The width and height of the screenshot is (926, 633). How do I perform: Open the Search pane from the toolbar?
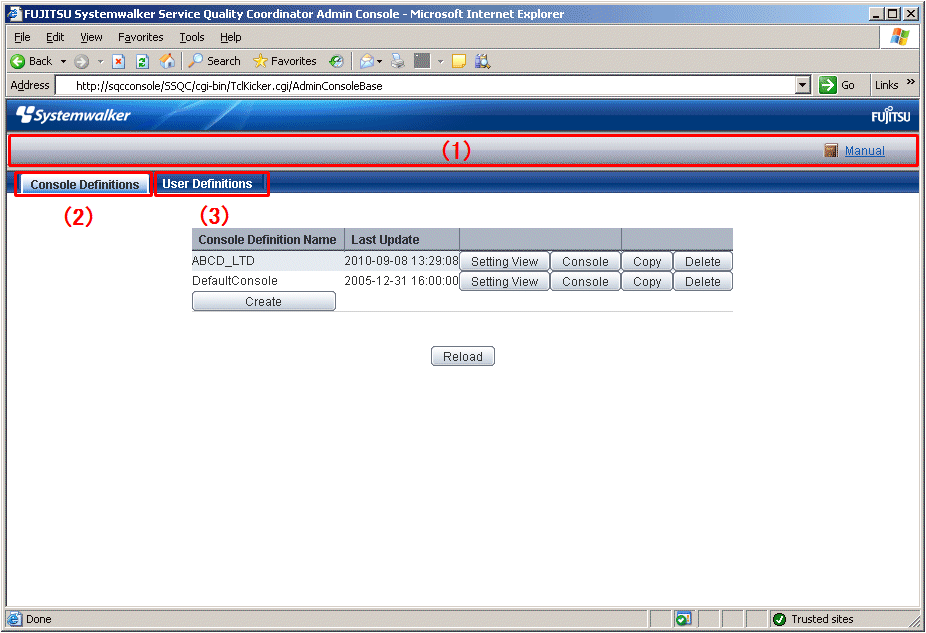214,61
